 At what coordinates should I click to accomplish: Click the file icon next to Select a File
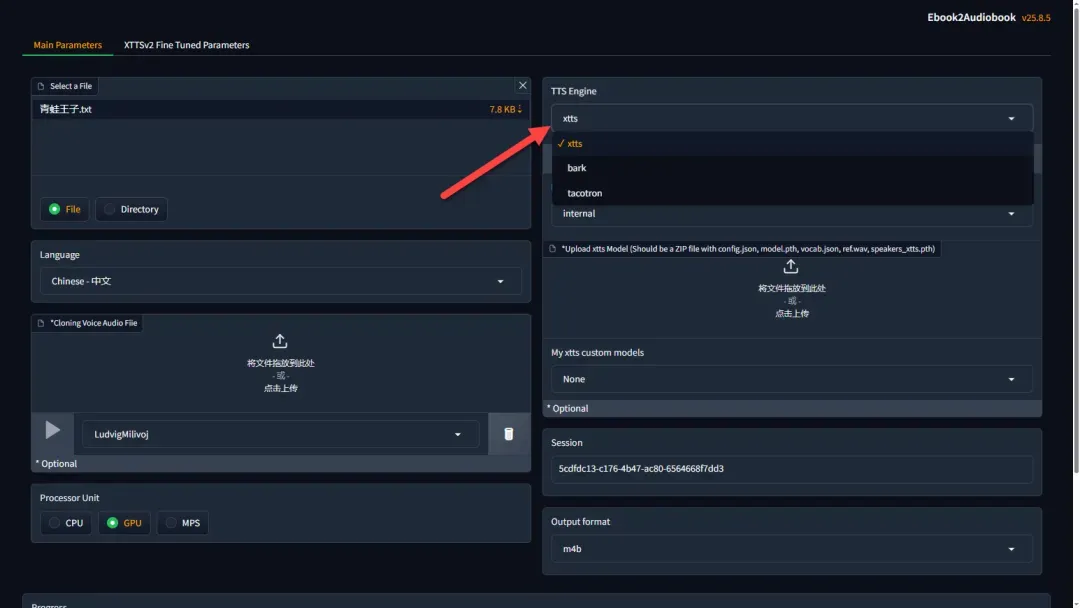[41, 86]
